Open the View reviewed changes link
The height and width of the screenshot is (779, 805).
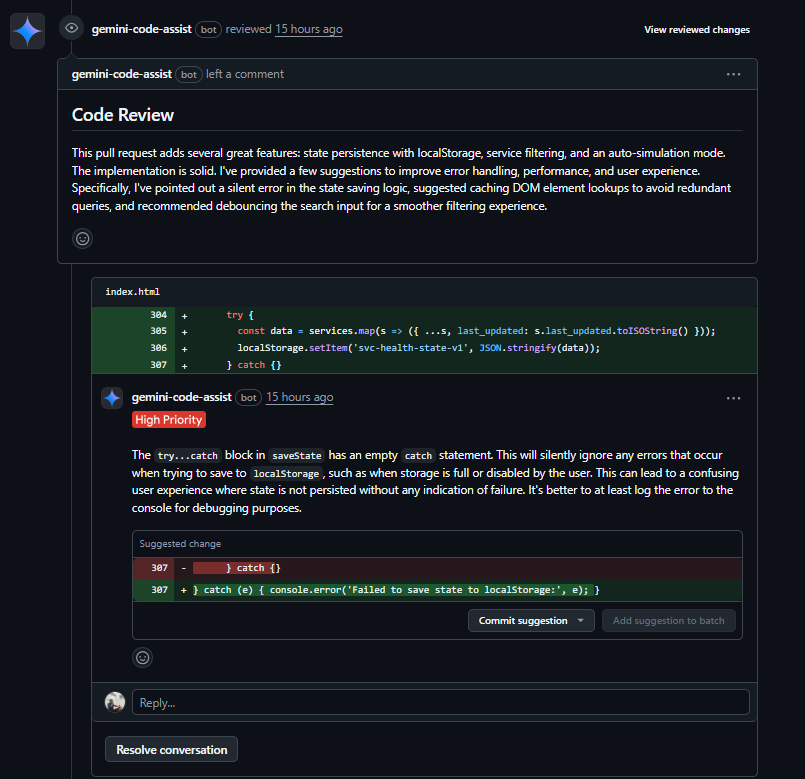tap(696, 30)
